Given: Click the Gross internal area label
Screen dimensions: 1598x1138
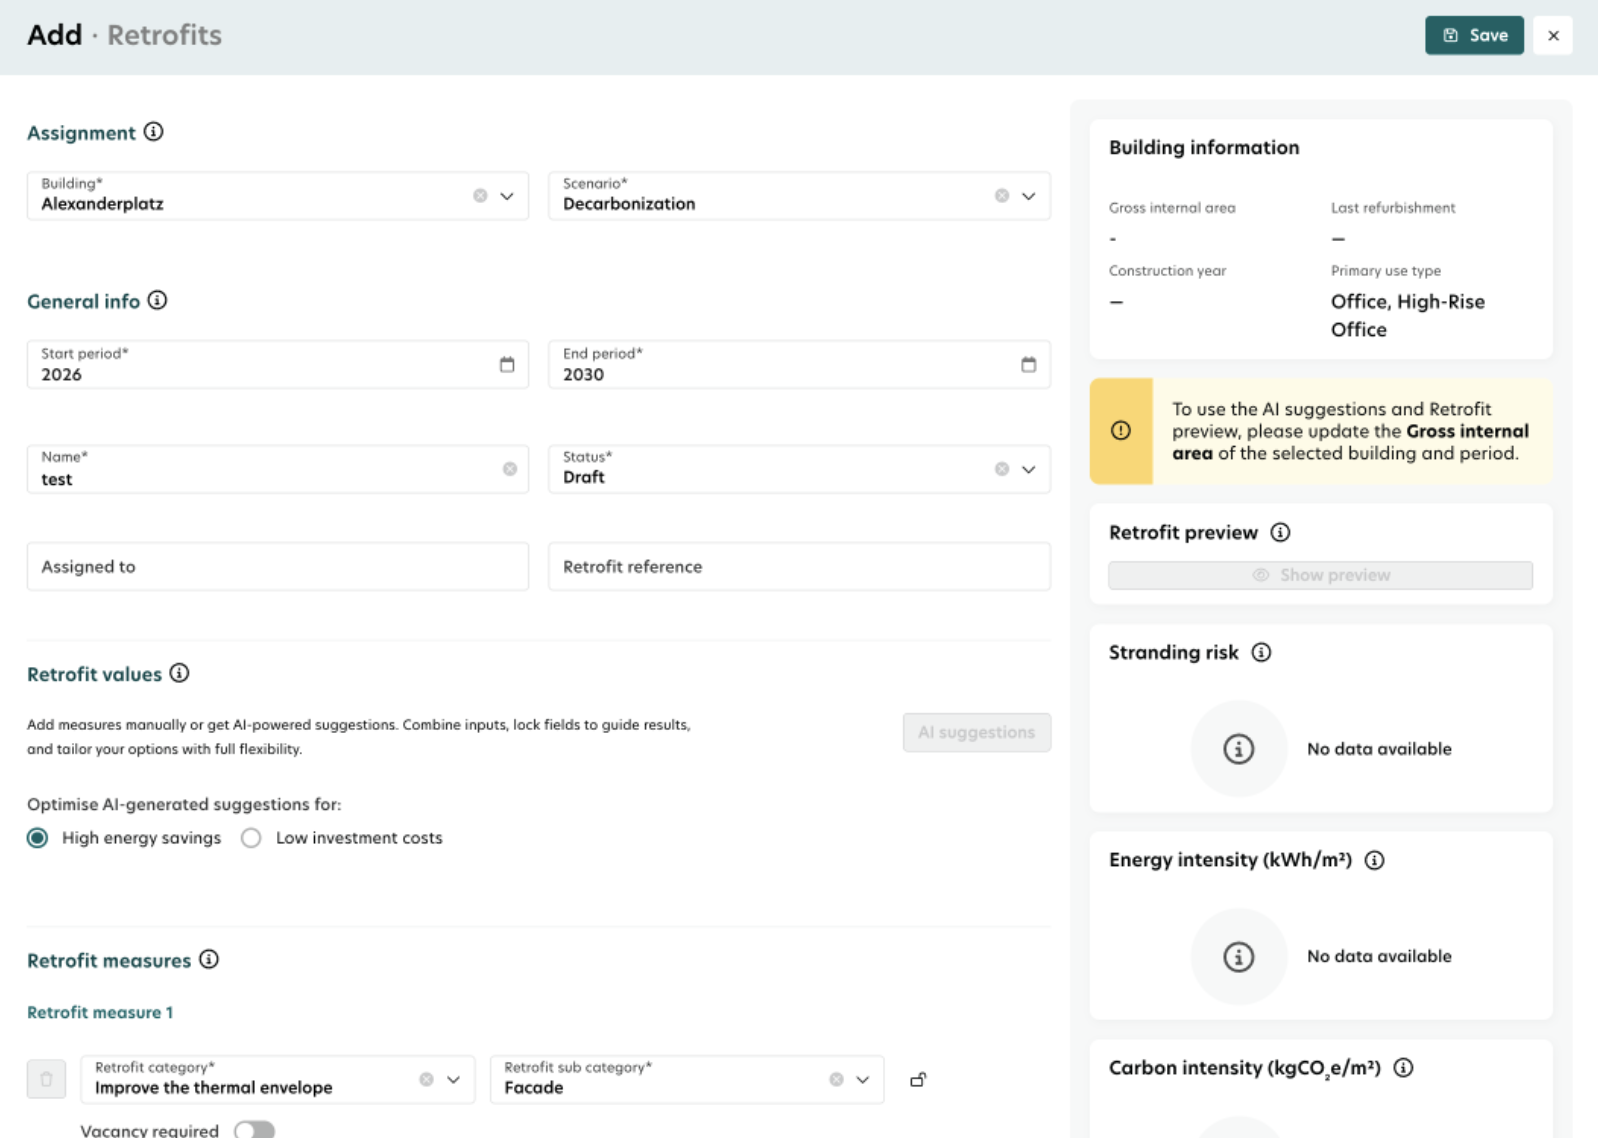Looking at the screenshot, I should [1172, 208].
